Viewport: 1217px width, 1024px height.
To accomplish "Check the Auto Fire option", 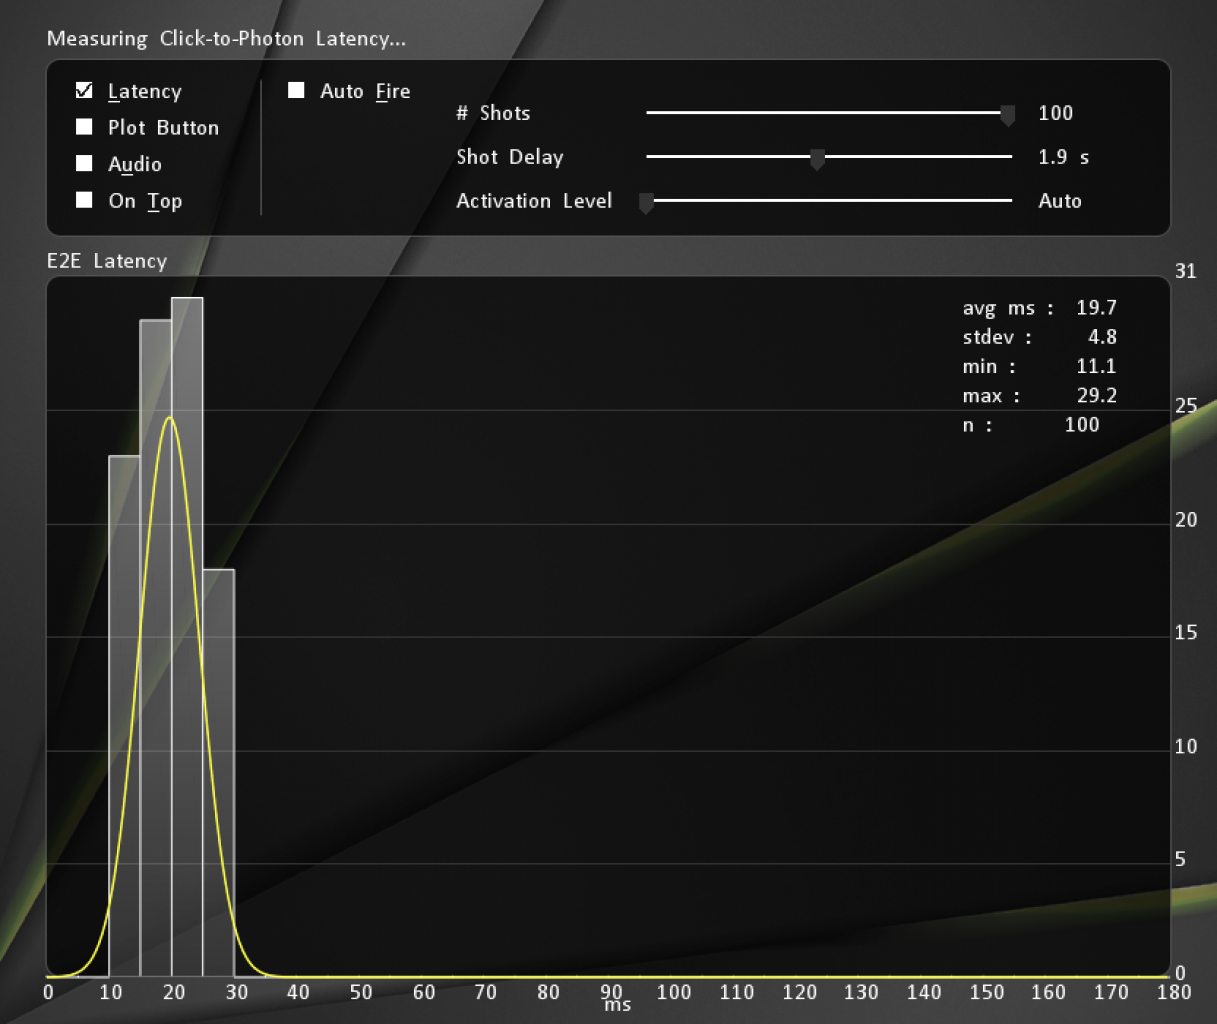I will click(x=296, y=91).
